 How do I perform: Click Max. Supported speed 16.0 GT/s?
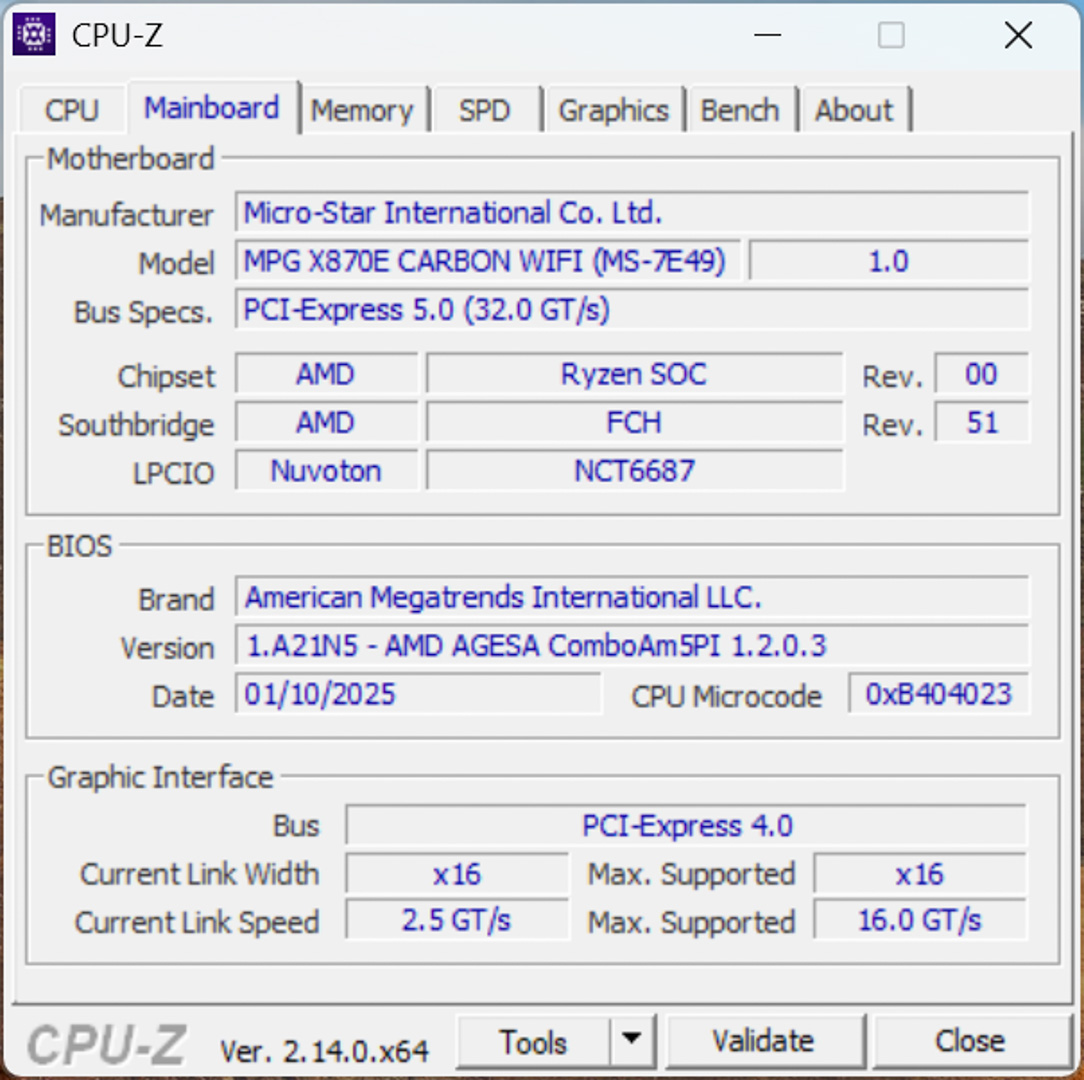tap(921, 920)
